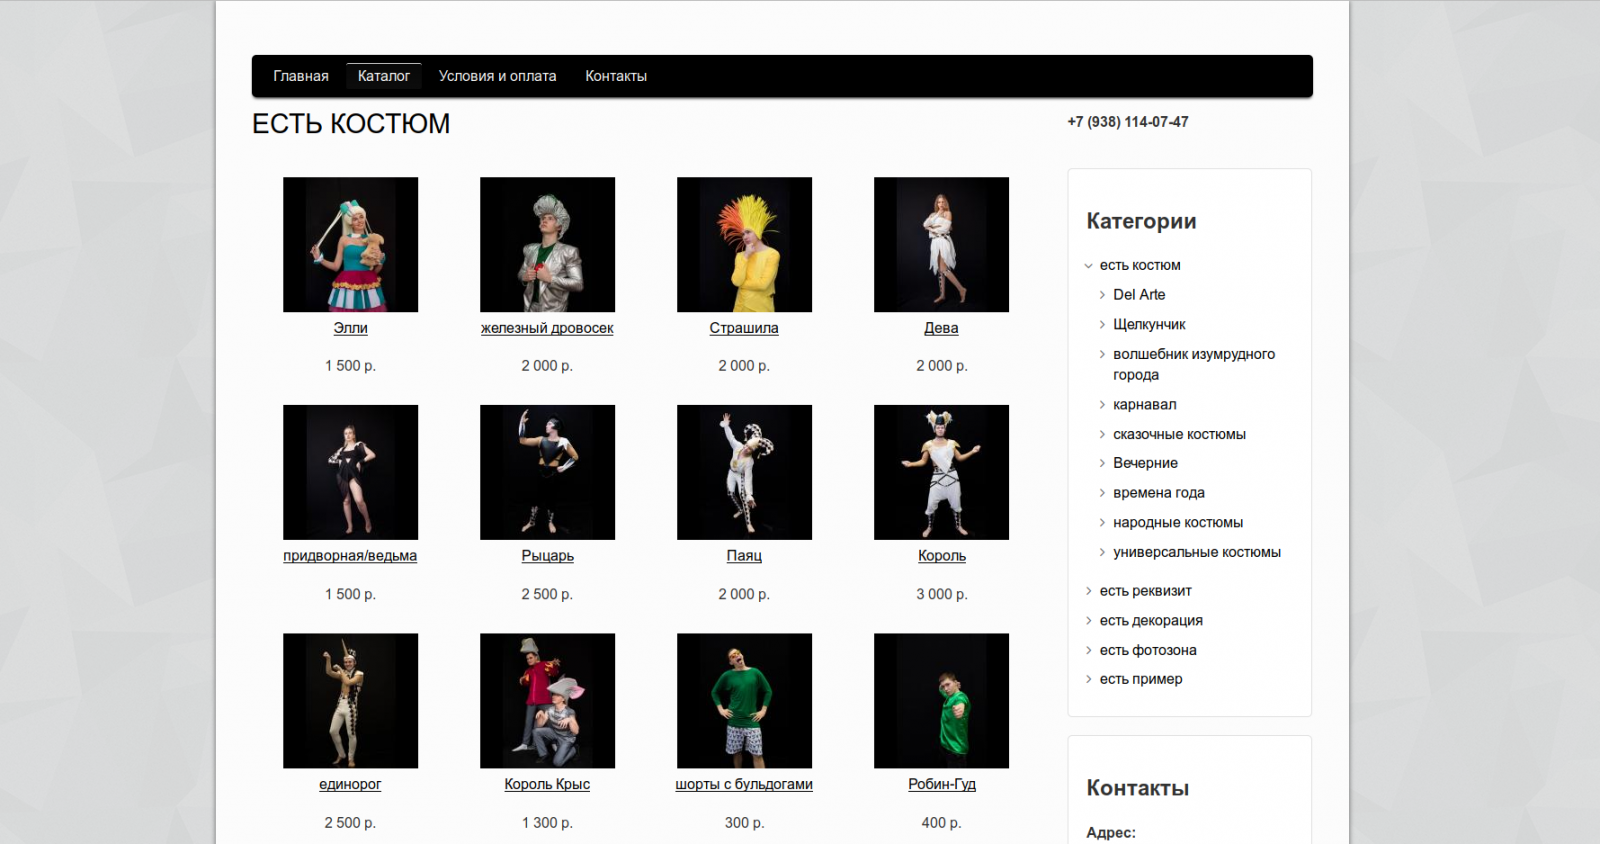Click the ЕСТЬ КОСТЮМ page heading
1600x844 pixels.
[x=351, y=124]
